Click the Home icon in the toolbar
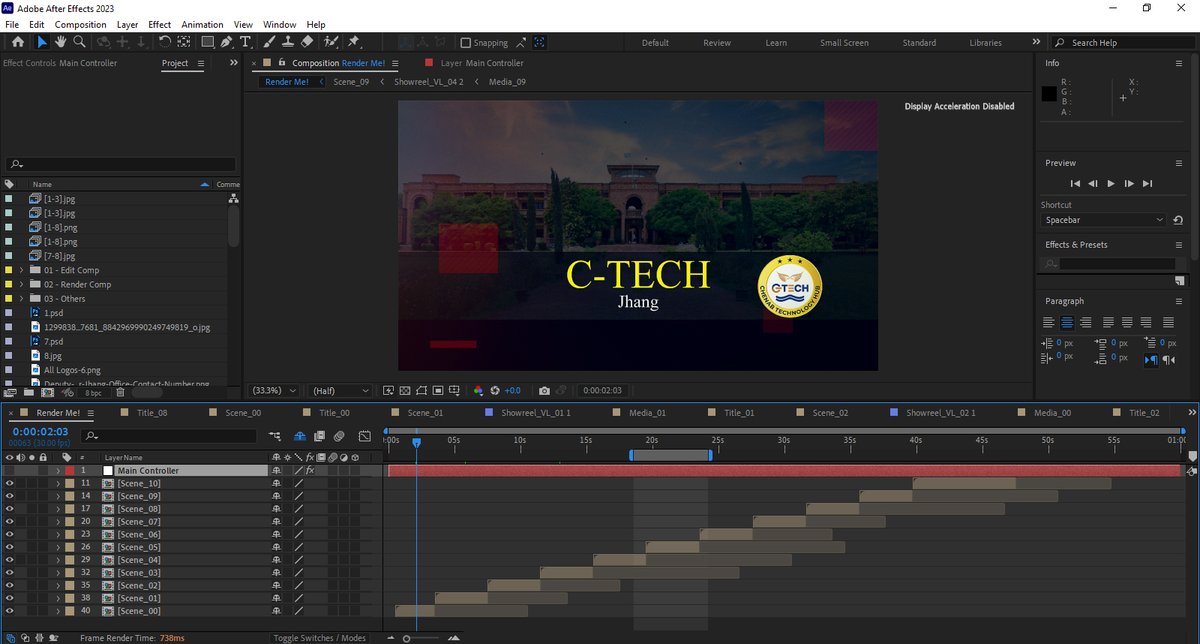This screenshot has width=1200, height=644. (17, 42)
